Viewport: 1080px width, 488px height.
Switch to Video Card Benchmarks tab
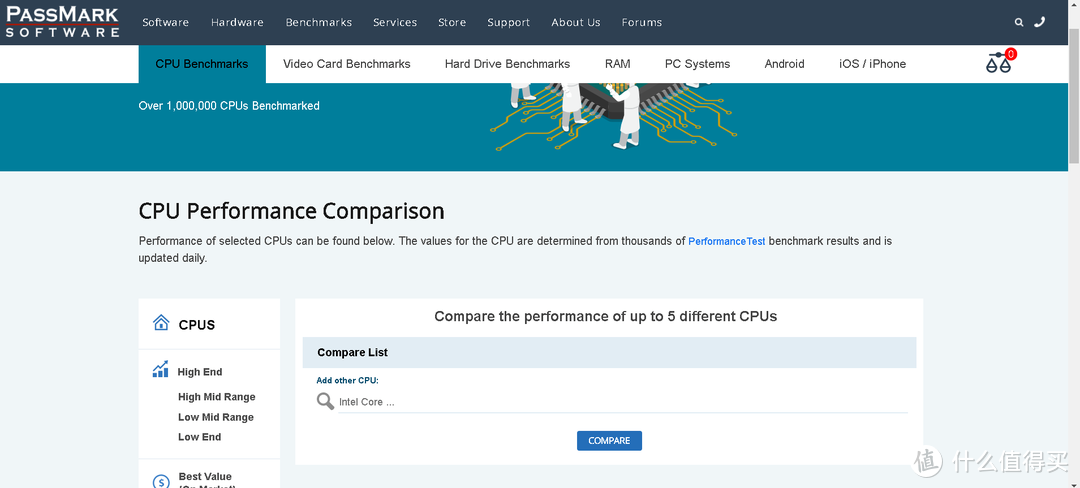click(x=346, y=64)
